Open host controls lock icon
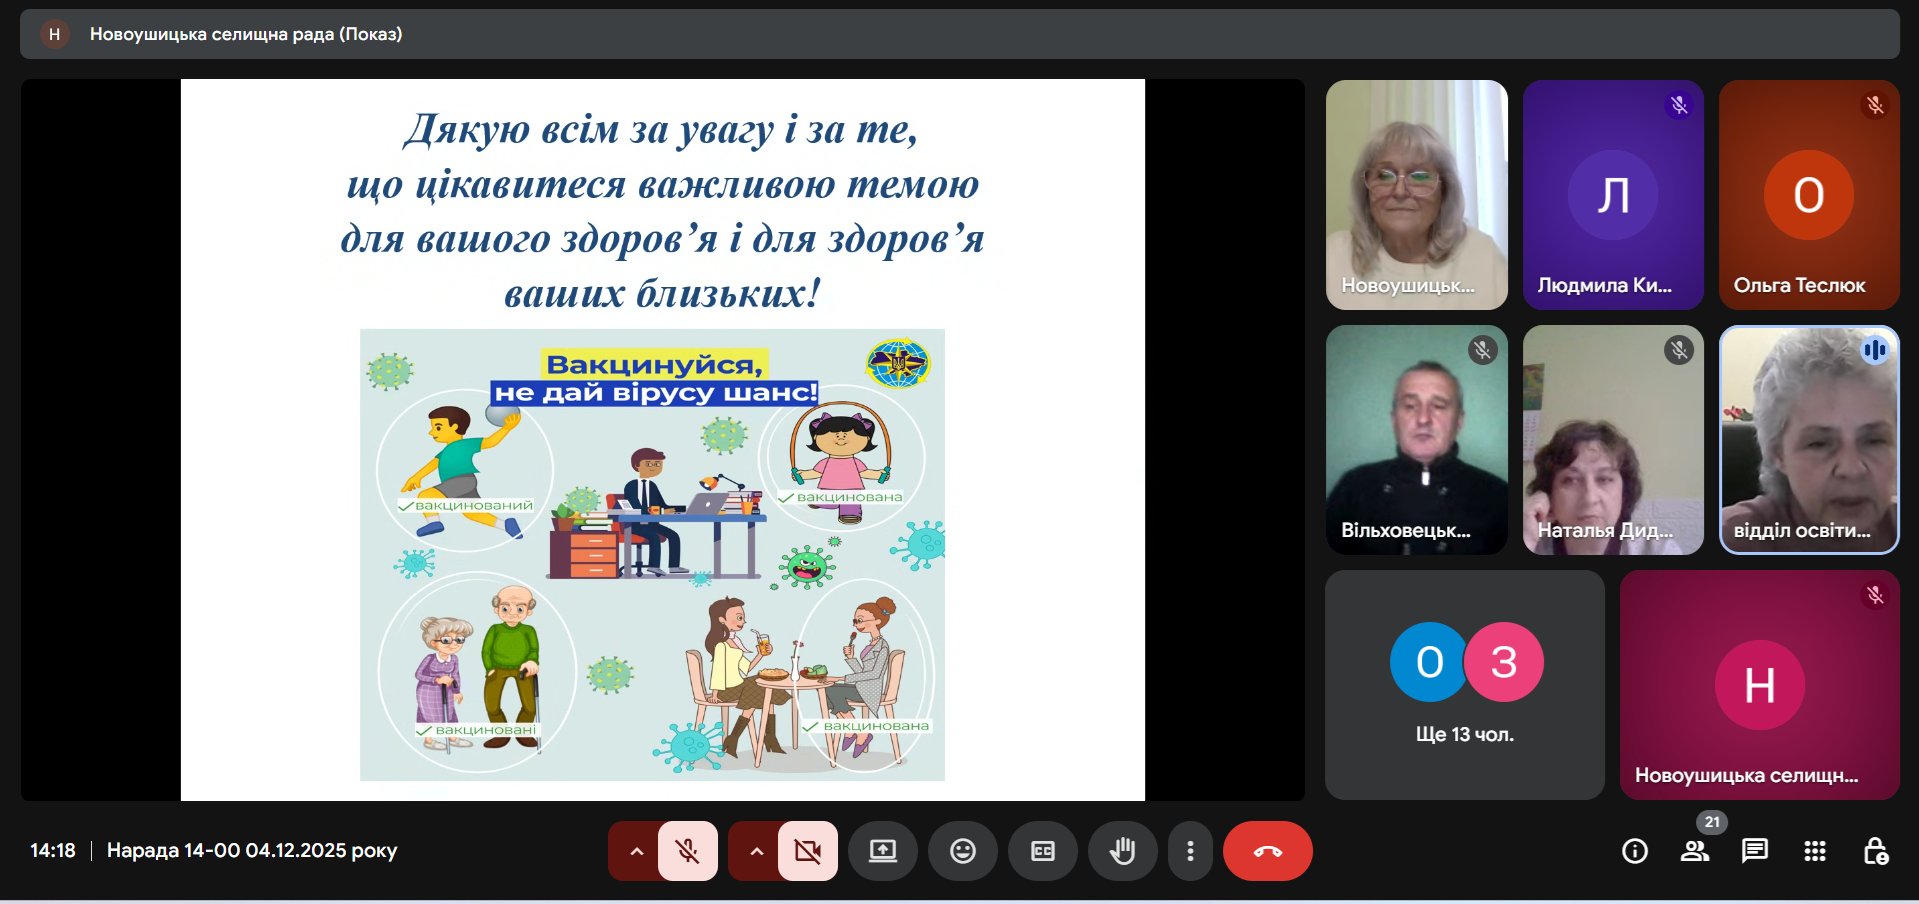This screenshot has width=1919, height=904. point(1875,851)
